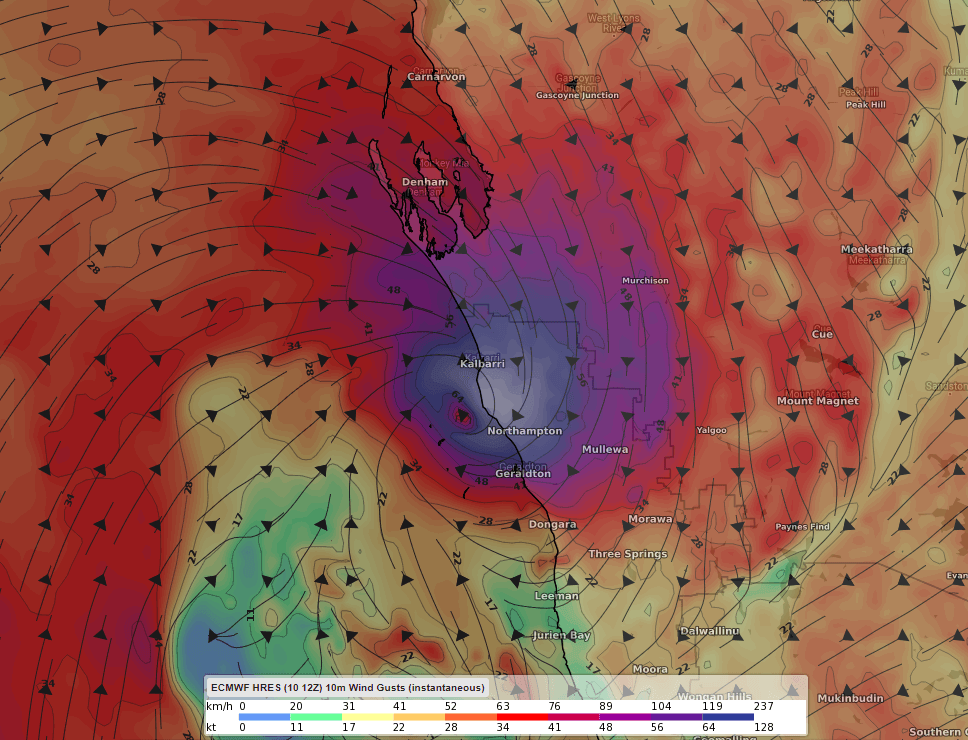The image size is (968, 740).
Task: Click the Mullewa town label
Action: coord(605,450)
